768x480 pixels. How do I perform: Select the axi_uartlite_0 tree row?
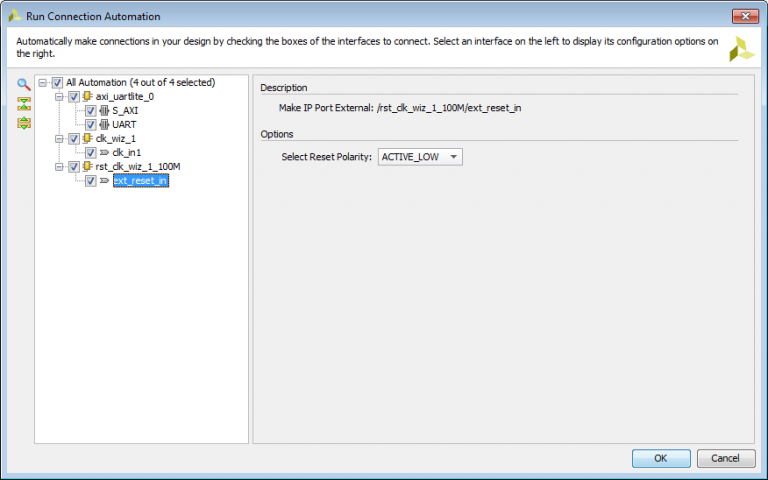(x=124, y=96)
